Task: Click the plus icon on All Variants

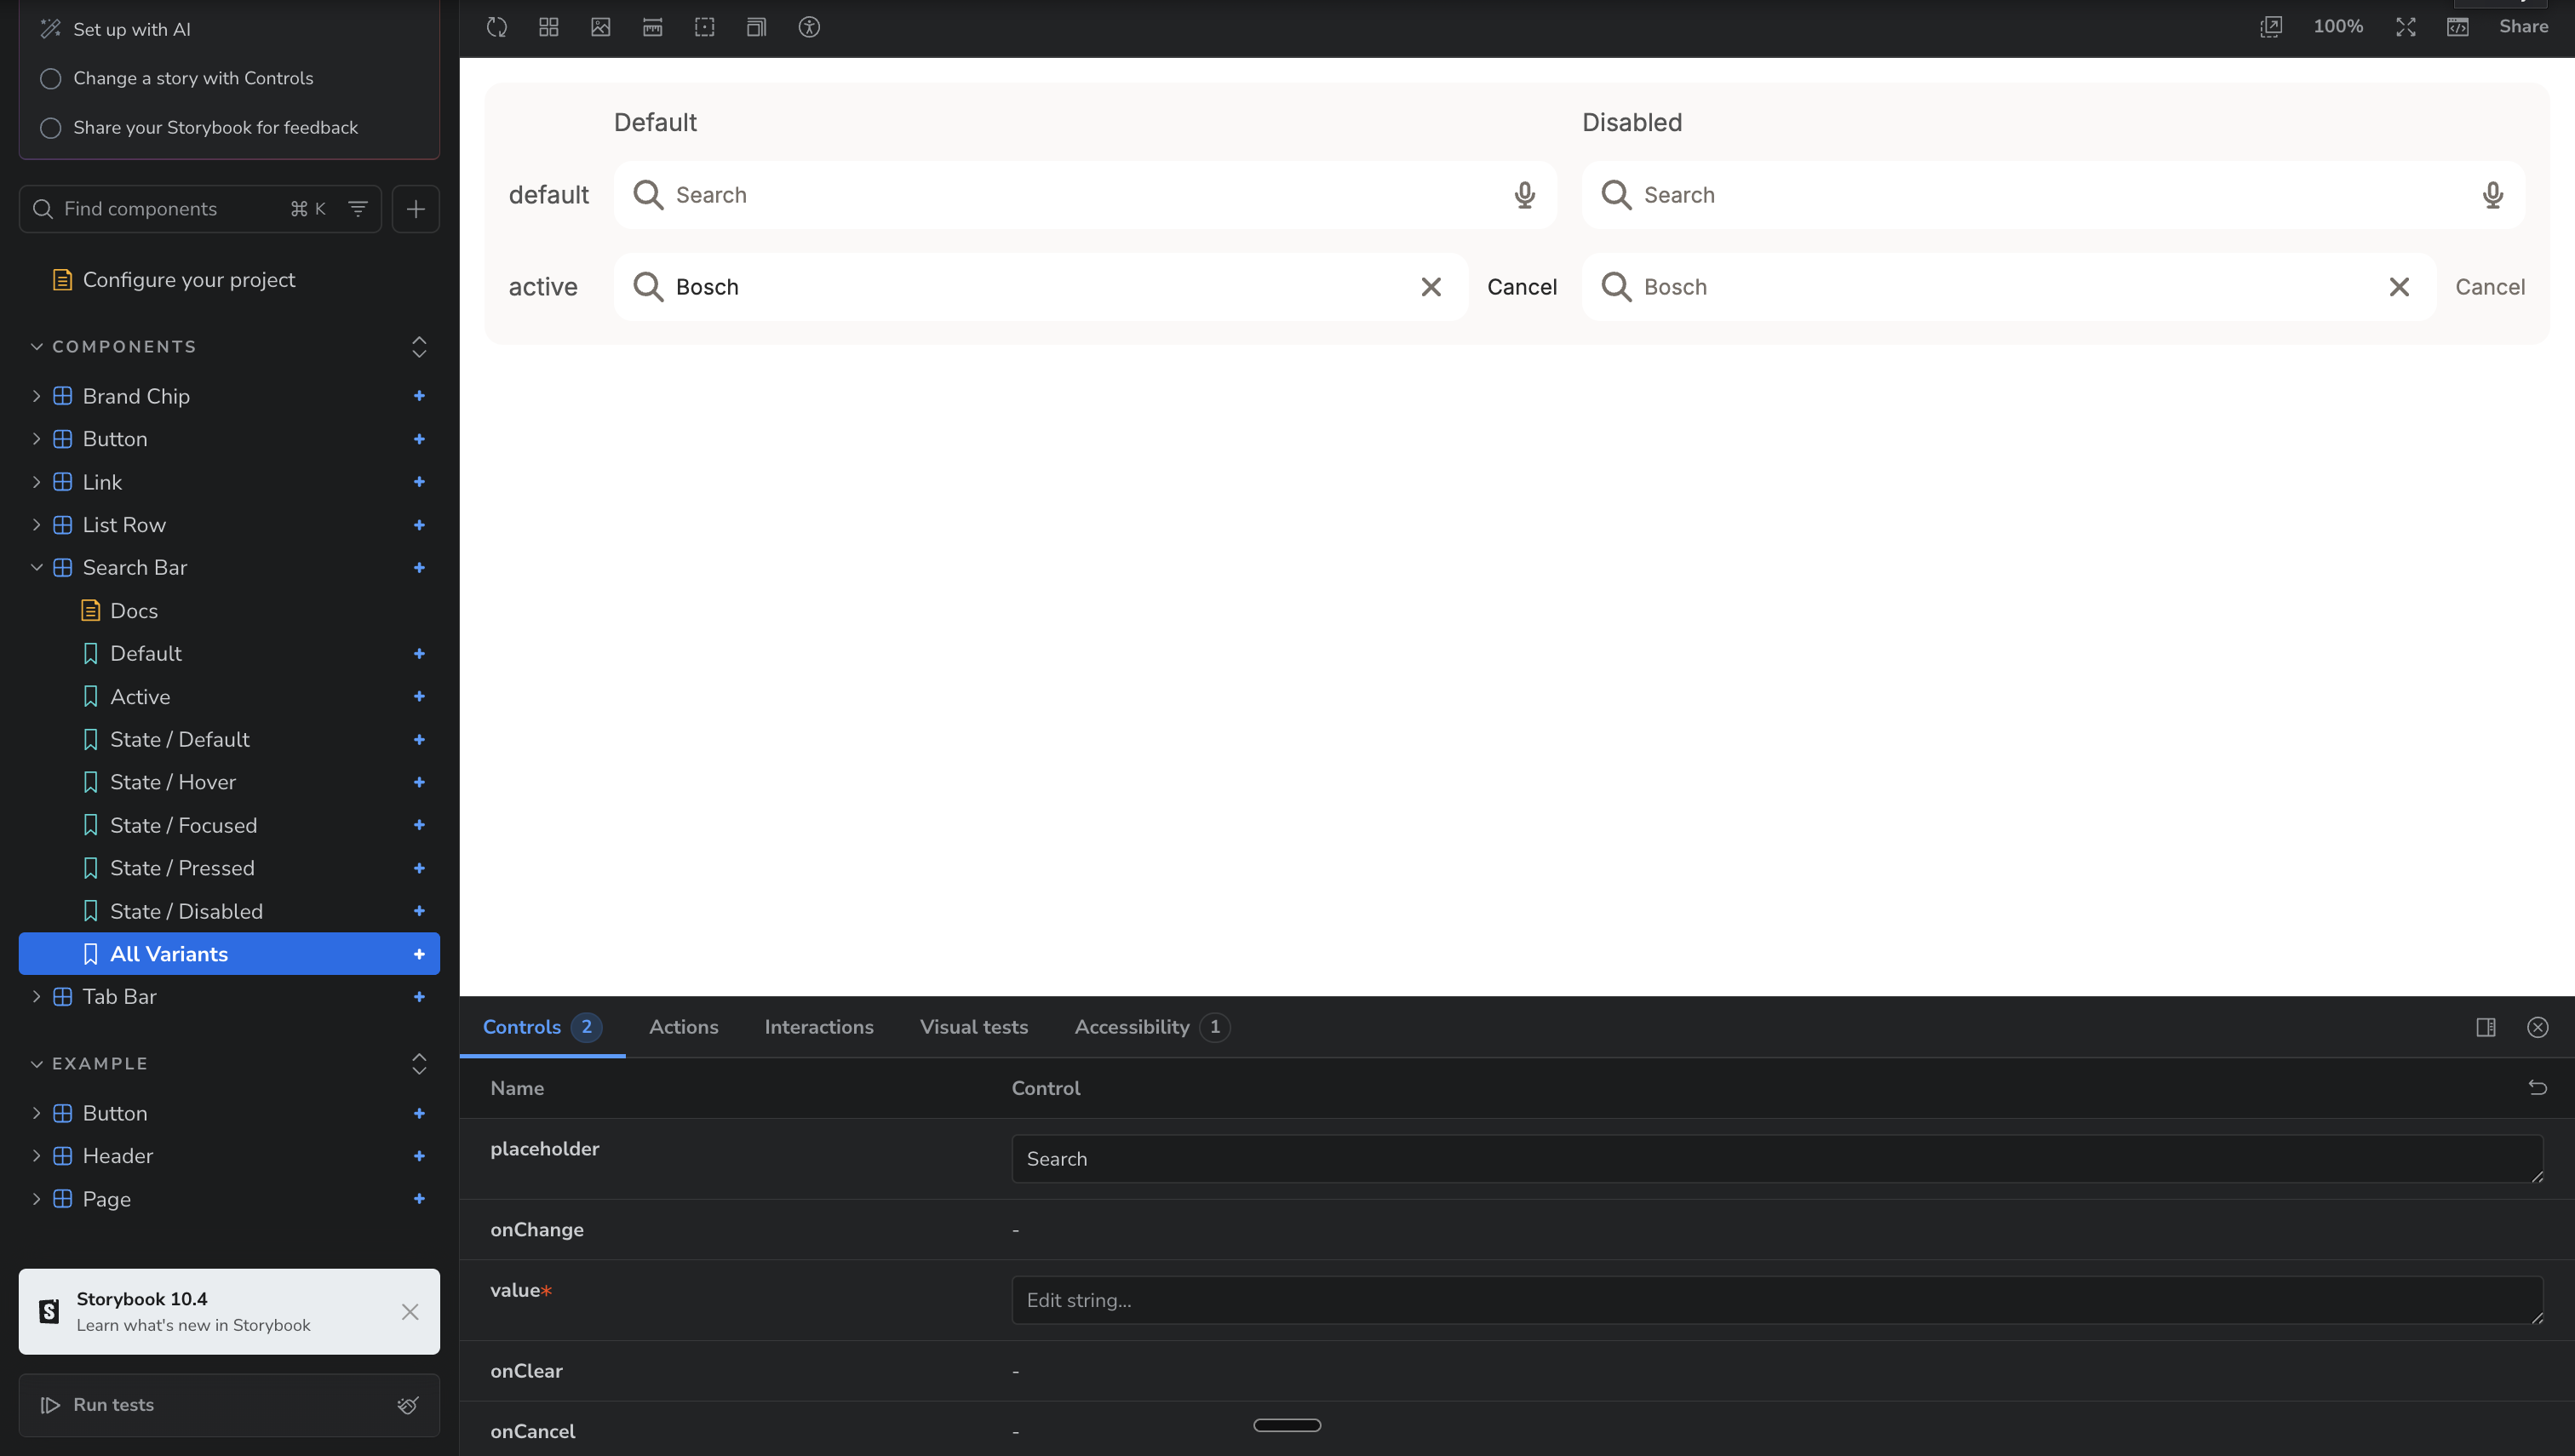Action: 419,954
